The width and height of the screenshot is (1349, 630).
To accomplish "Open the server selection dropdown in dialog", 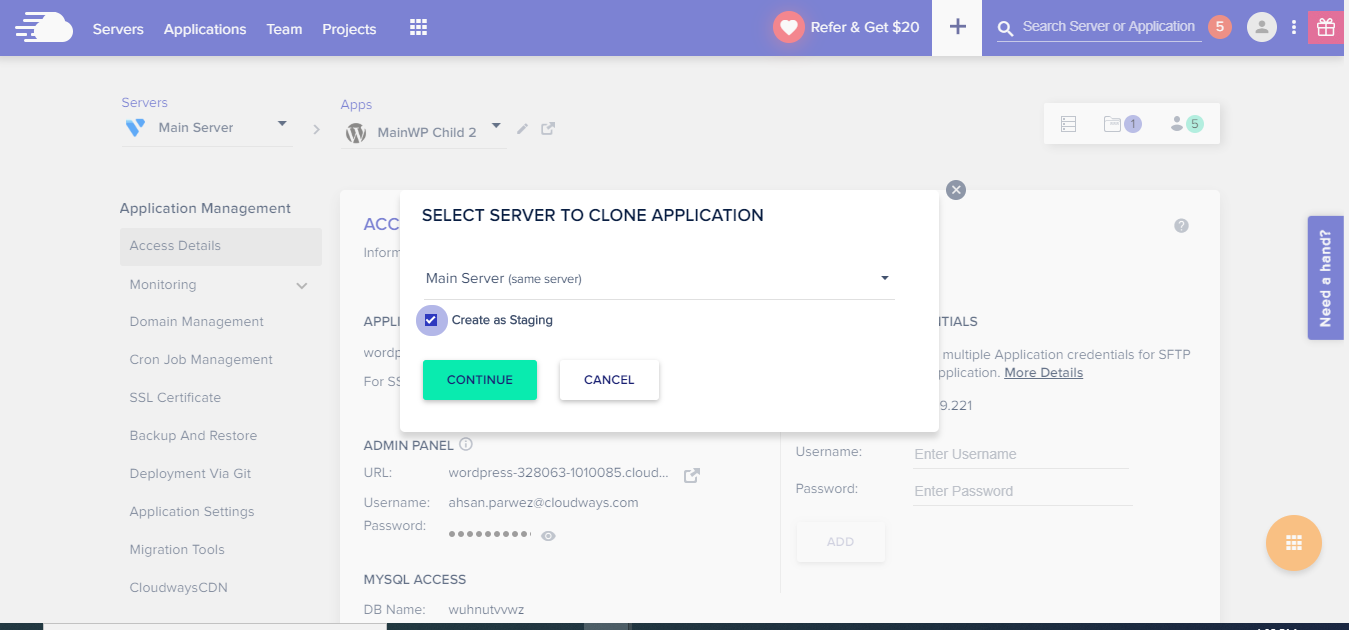I will coord(658,279).
